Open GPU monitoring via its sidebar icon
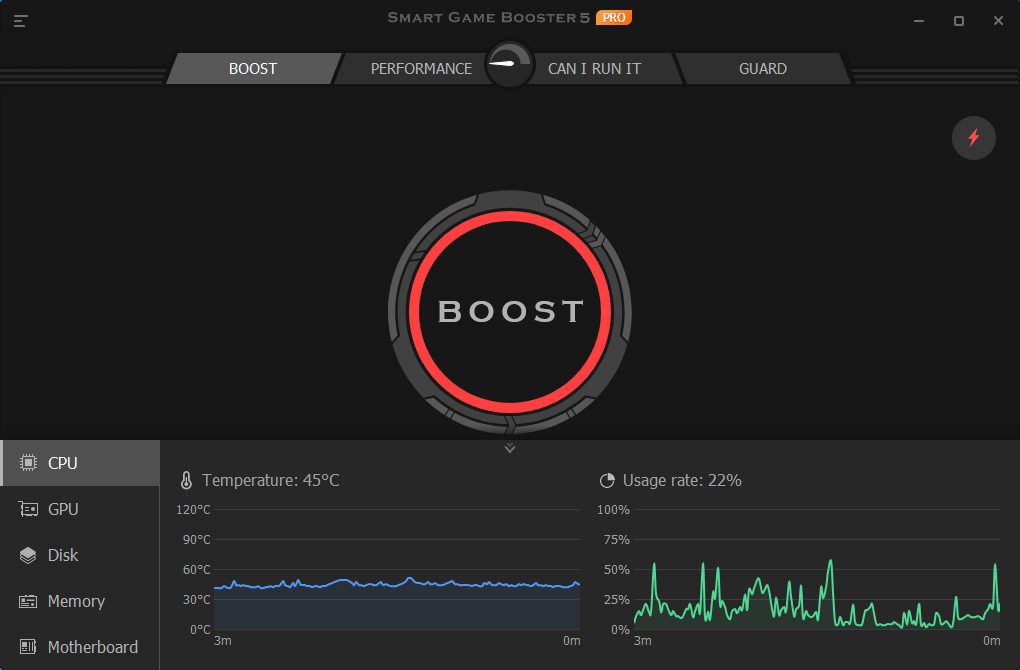Screen dimensions: 1020x670 click(x=31, y=508)
